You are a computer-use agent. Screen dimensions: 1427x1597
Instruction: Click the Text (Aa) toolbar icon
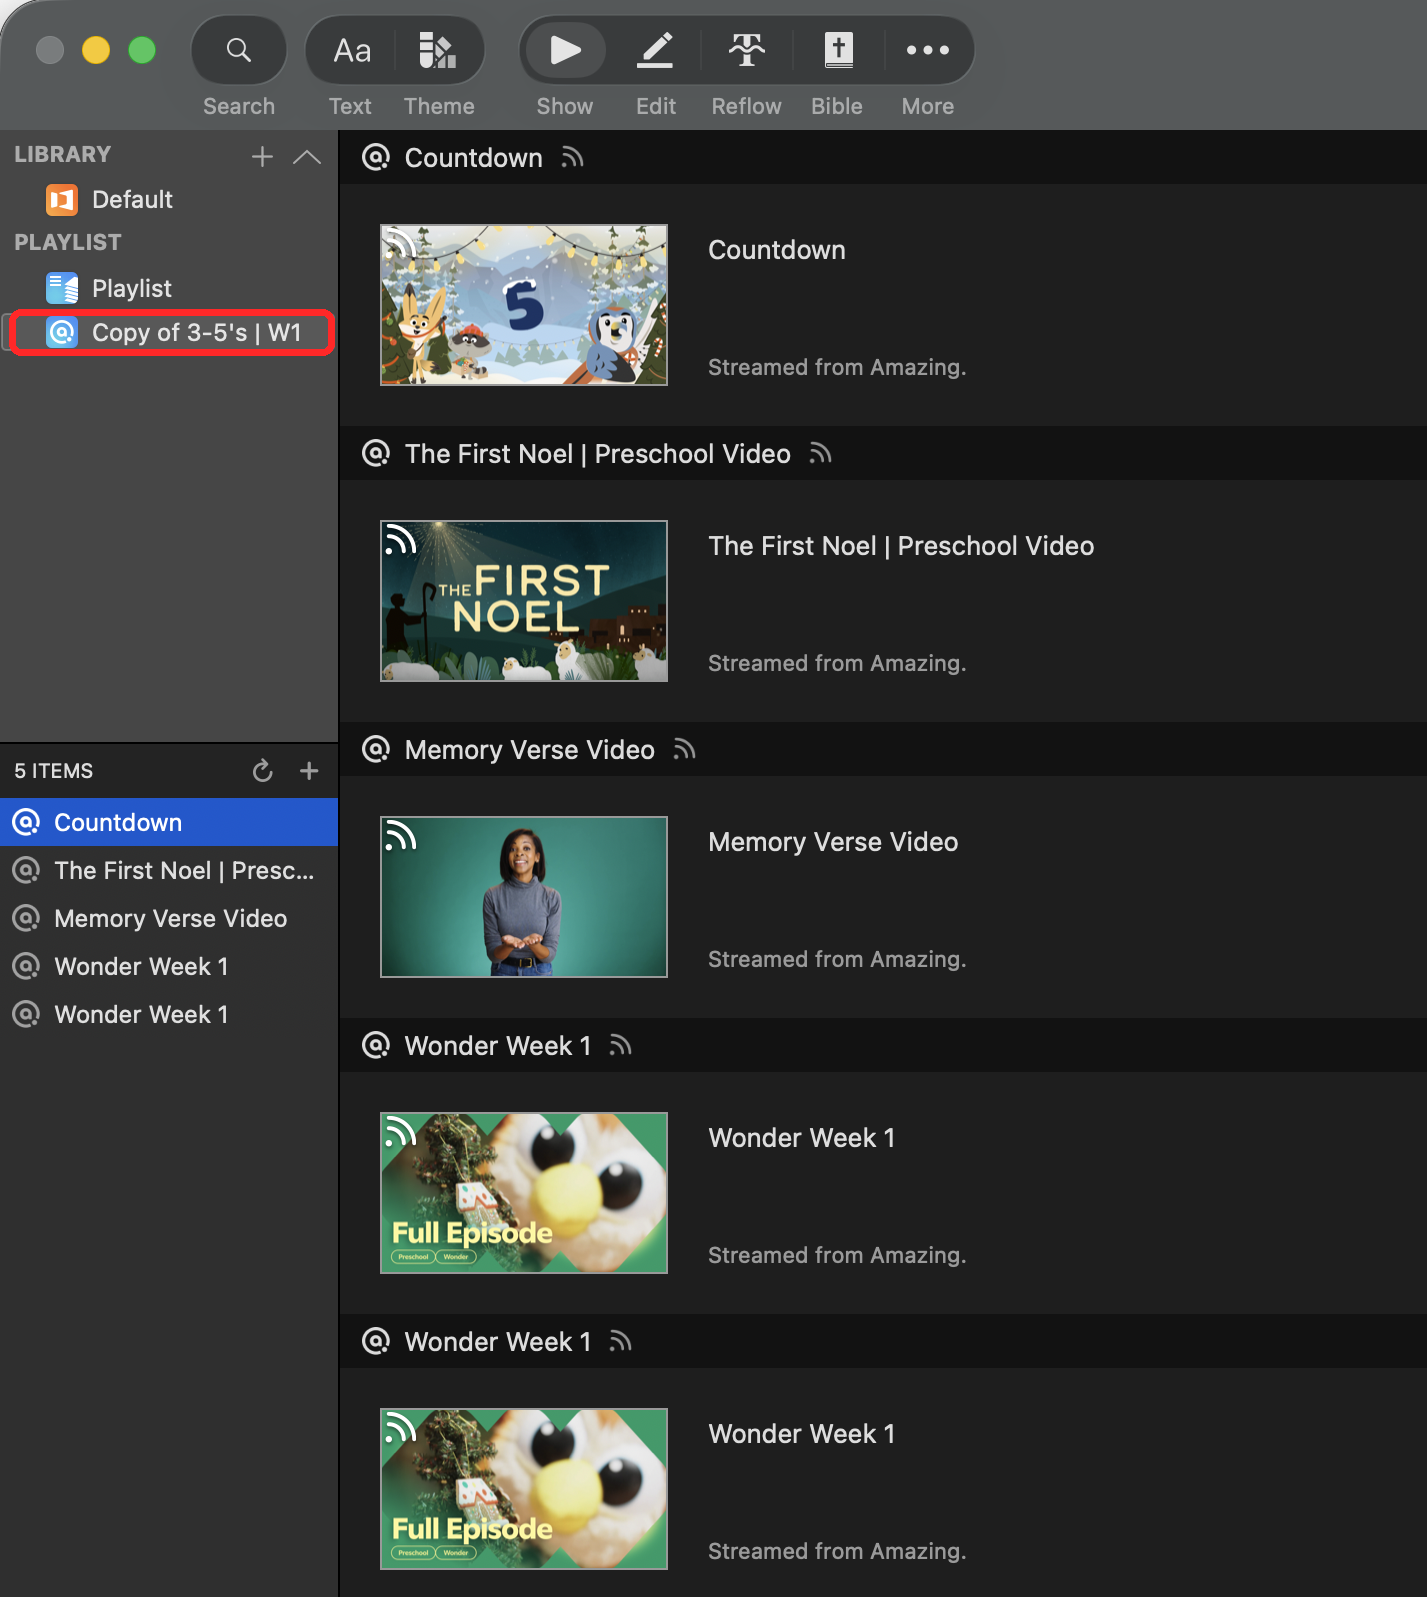[351, 50]
